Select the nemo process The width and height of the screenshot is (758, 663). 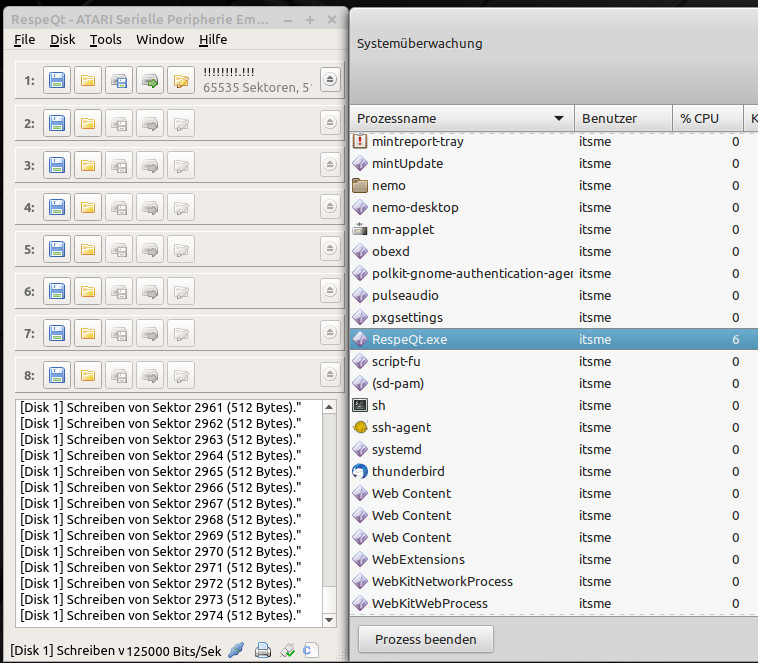(554, 186)
